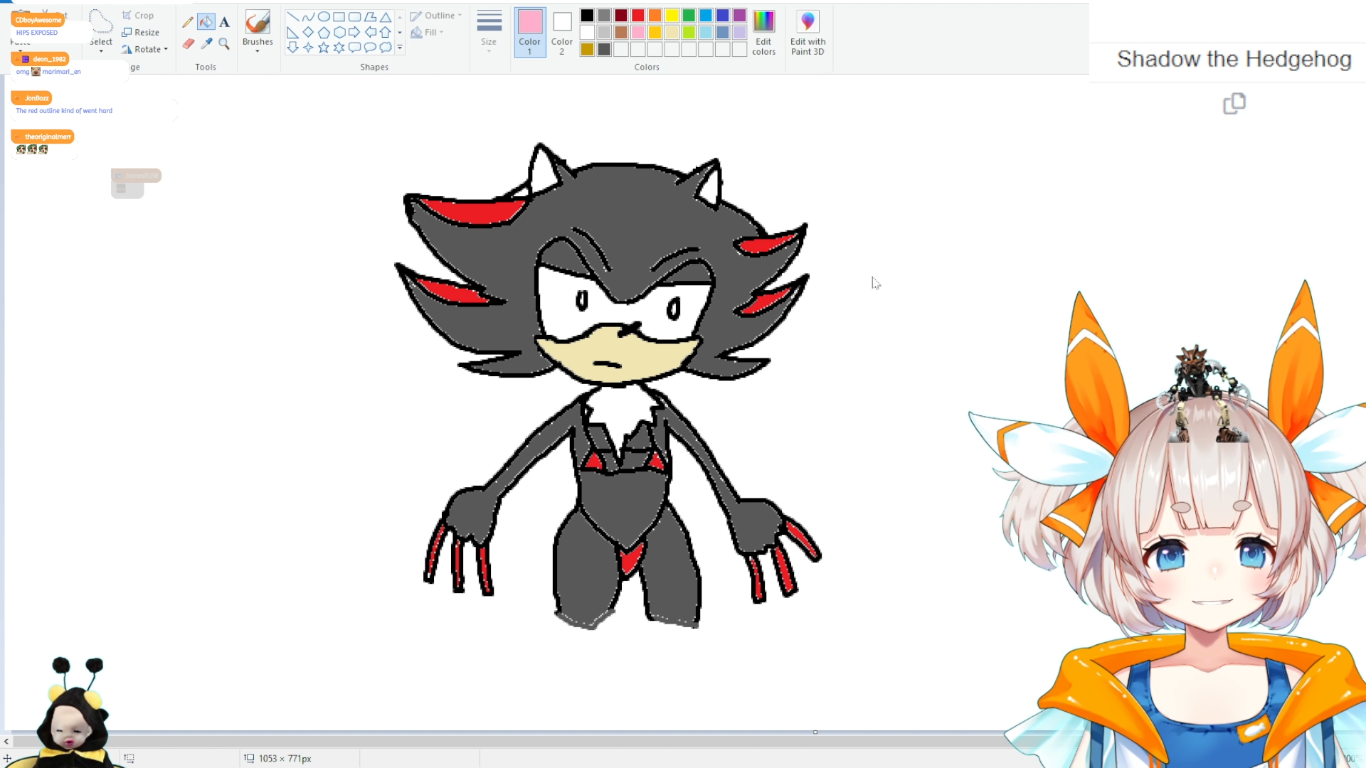Choose the Rectangle shape
The height and width of the screenshot is (768, 1366).
[339, 17]
